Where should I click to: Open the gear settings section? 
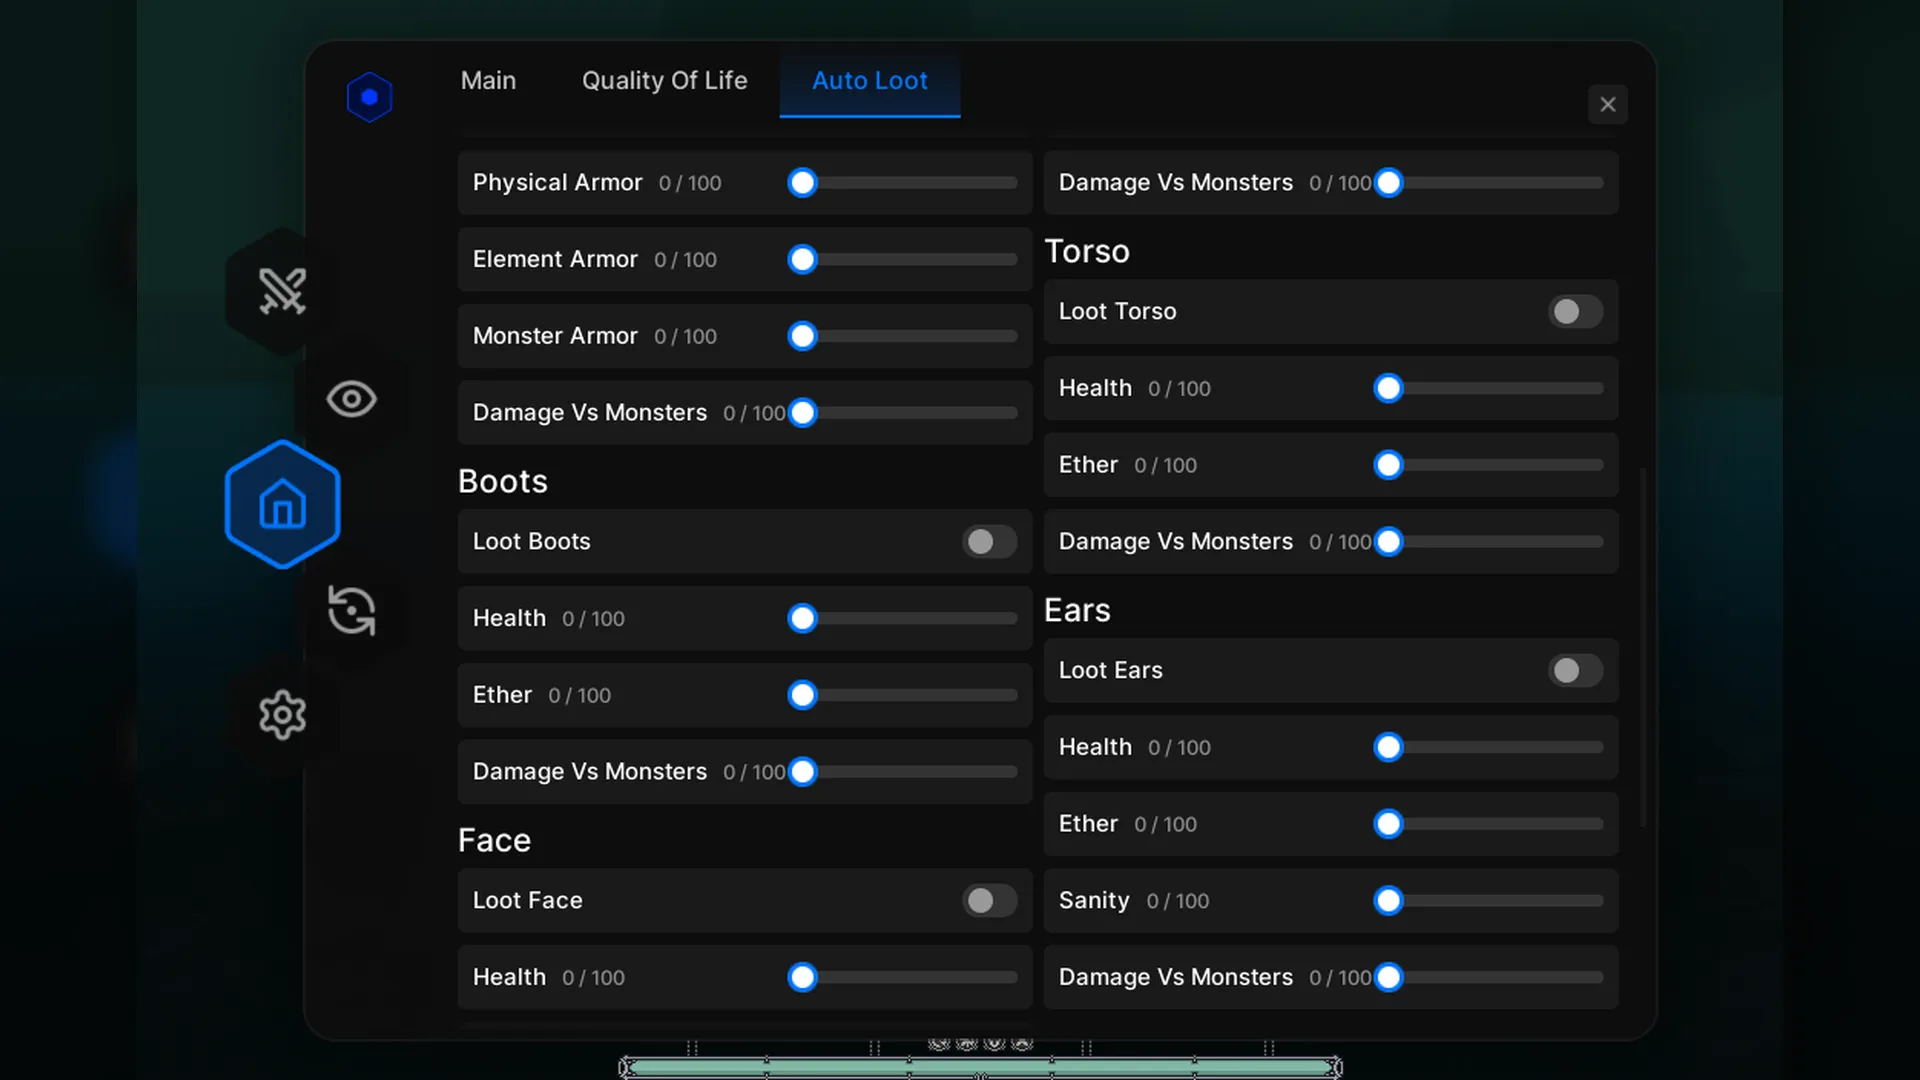tap(282, 715)
